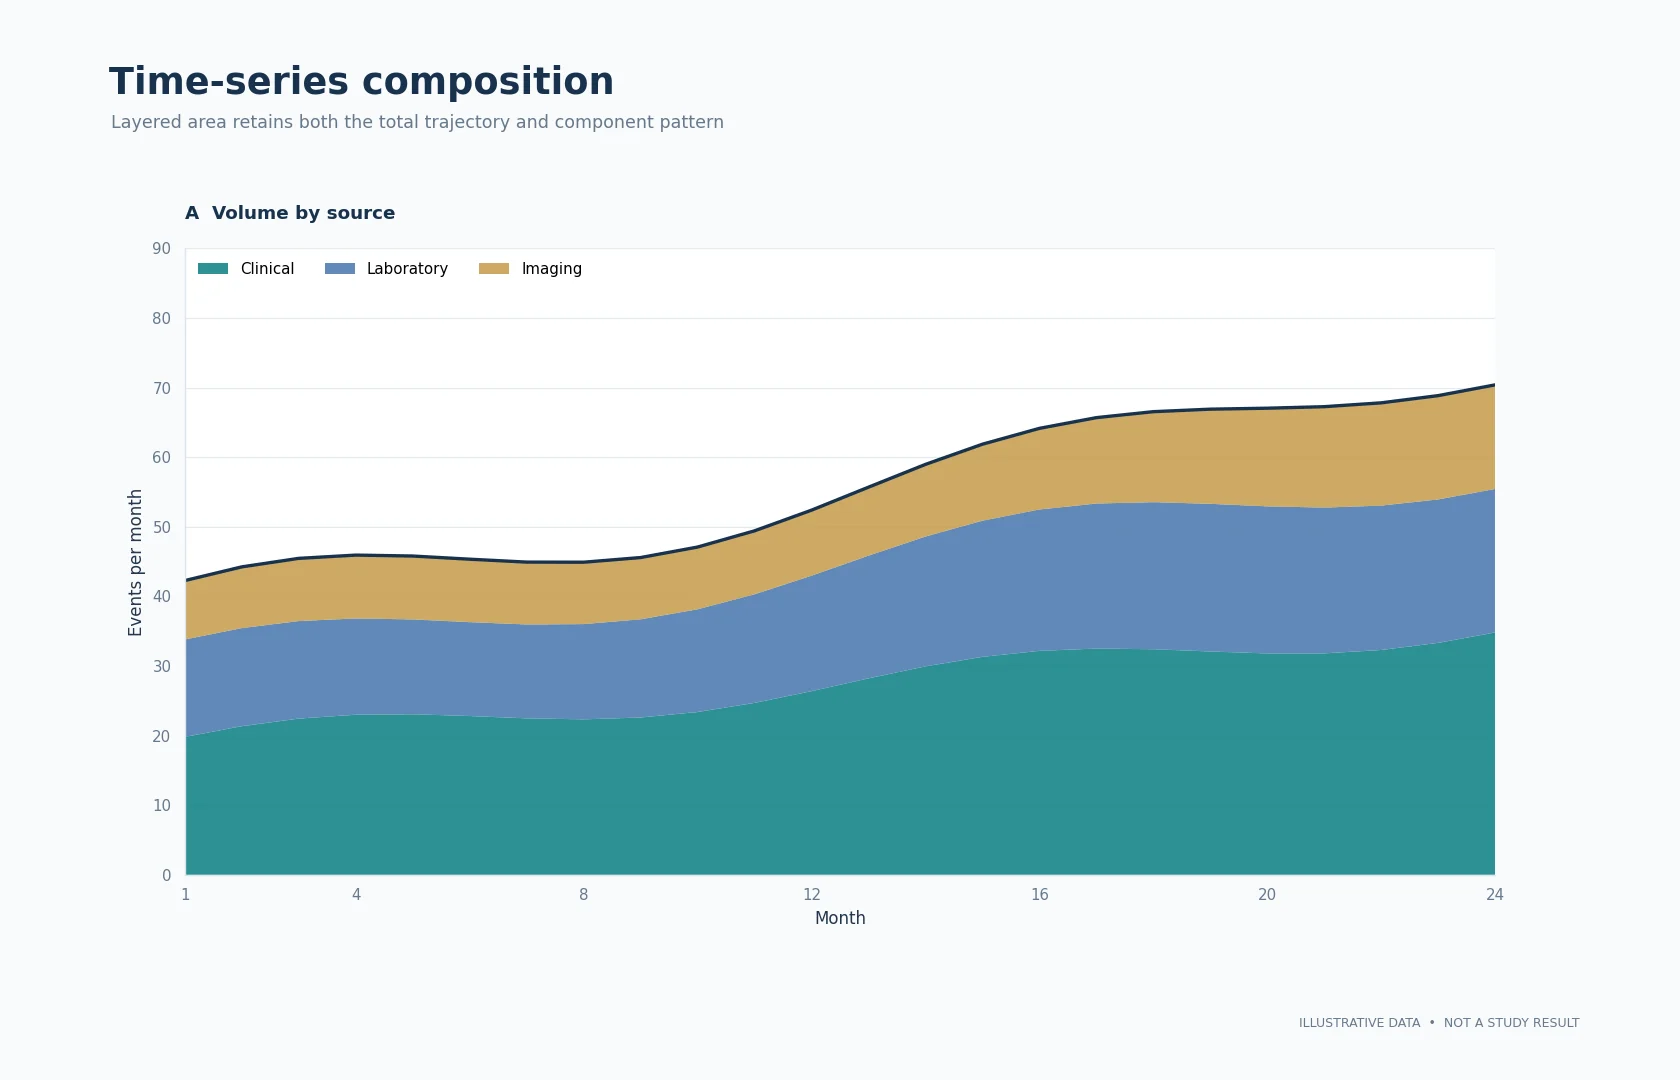Click month 16 tick on x-axis
This screenshot has width=1680, height=1080.
click(x=1040, y=895)
